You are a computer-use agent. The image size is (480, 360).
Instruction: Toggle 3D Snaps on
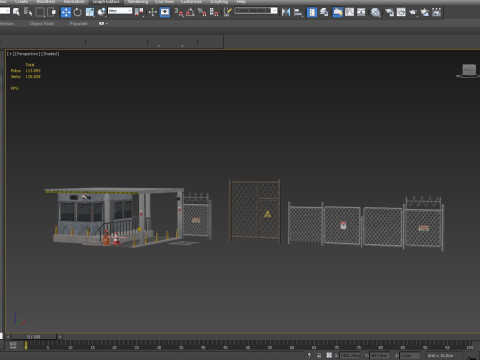[179, 12]
